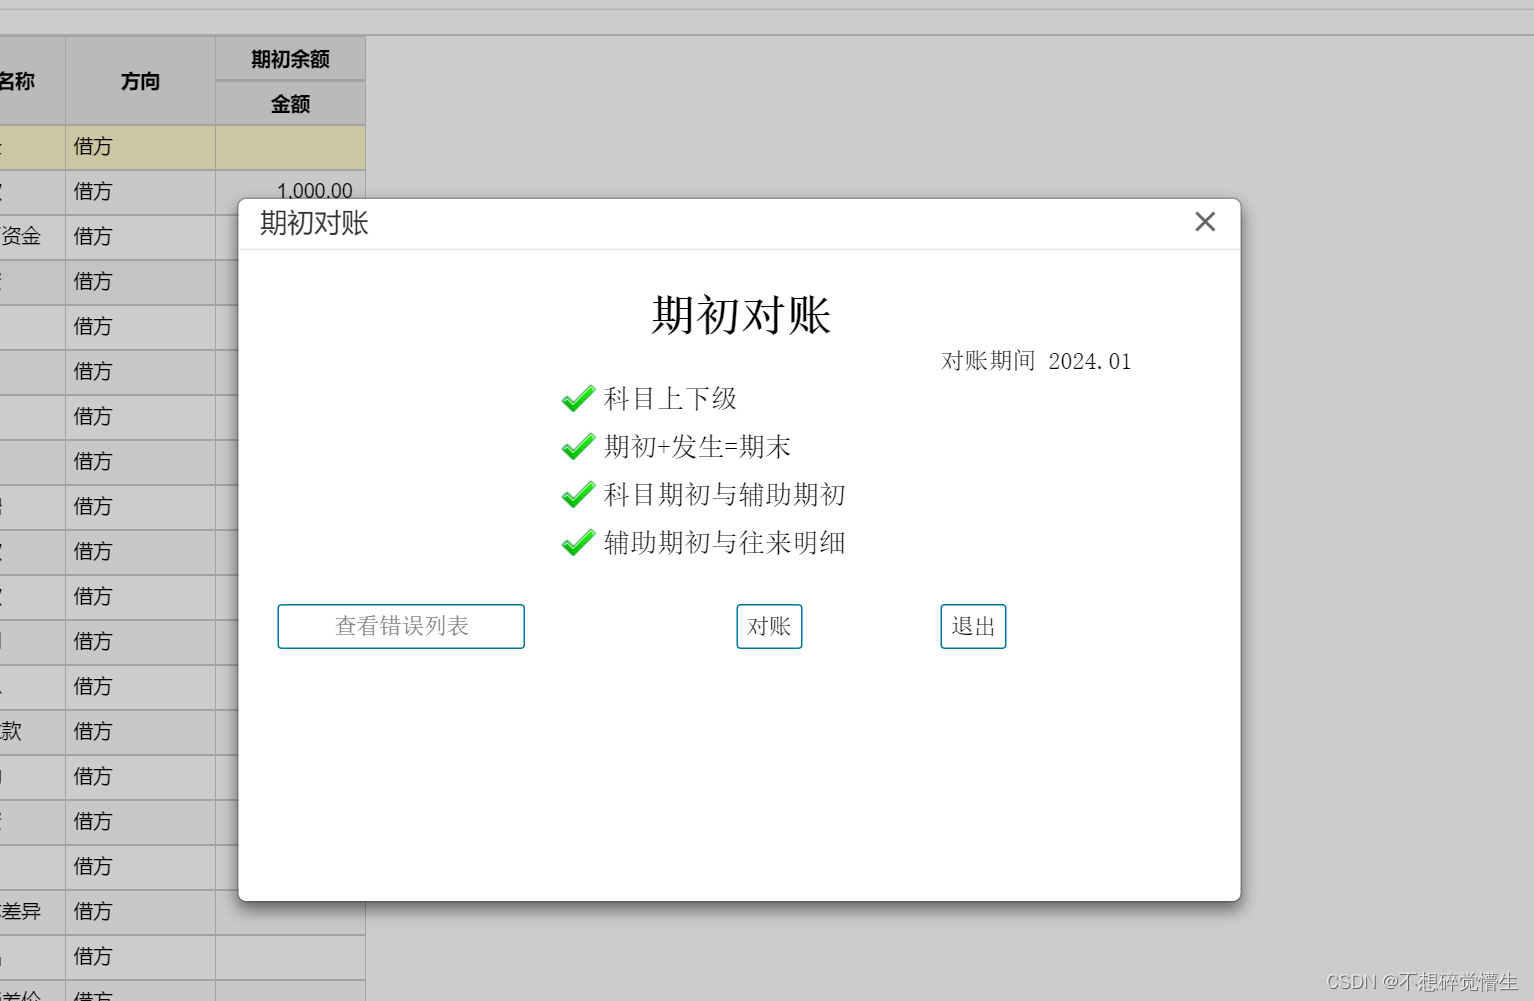
Task: Click the large 期初对账 heading in the dialog
Action: click(x=741, y=315)
